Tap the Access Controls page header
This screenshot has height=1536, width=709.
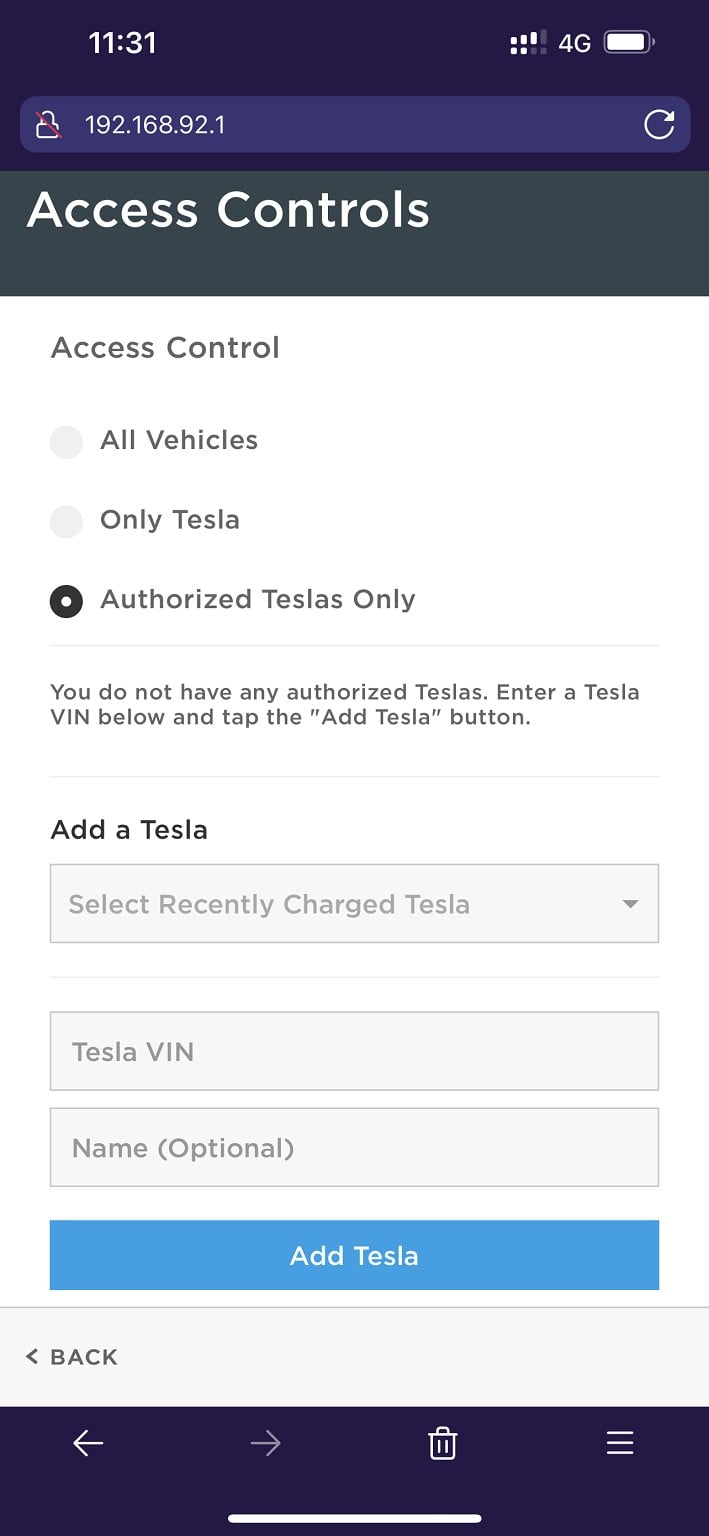[x=229, y=211]
